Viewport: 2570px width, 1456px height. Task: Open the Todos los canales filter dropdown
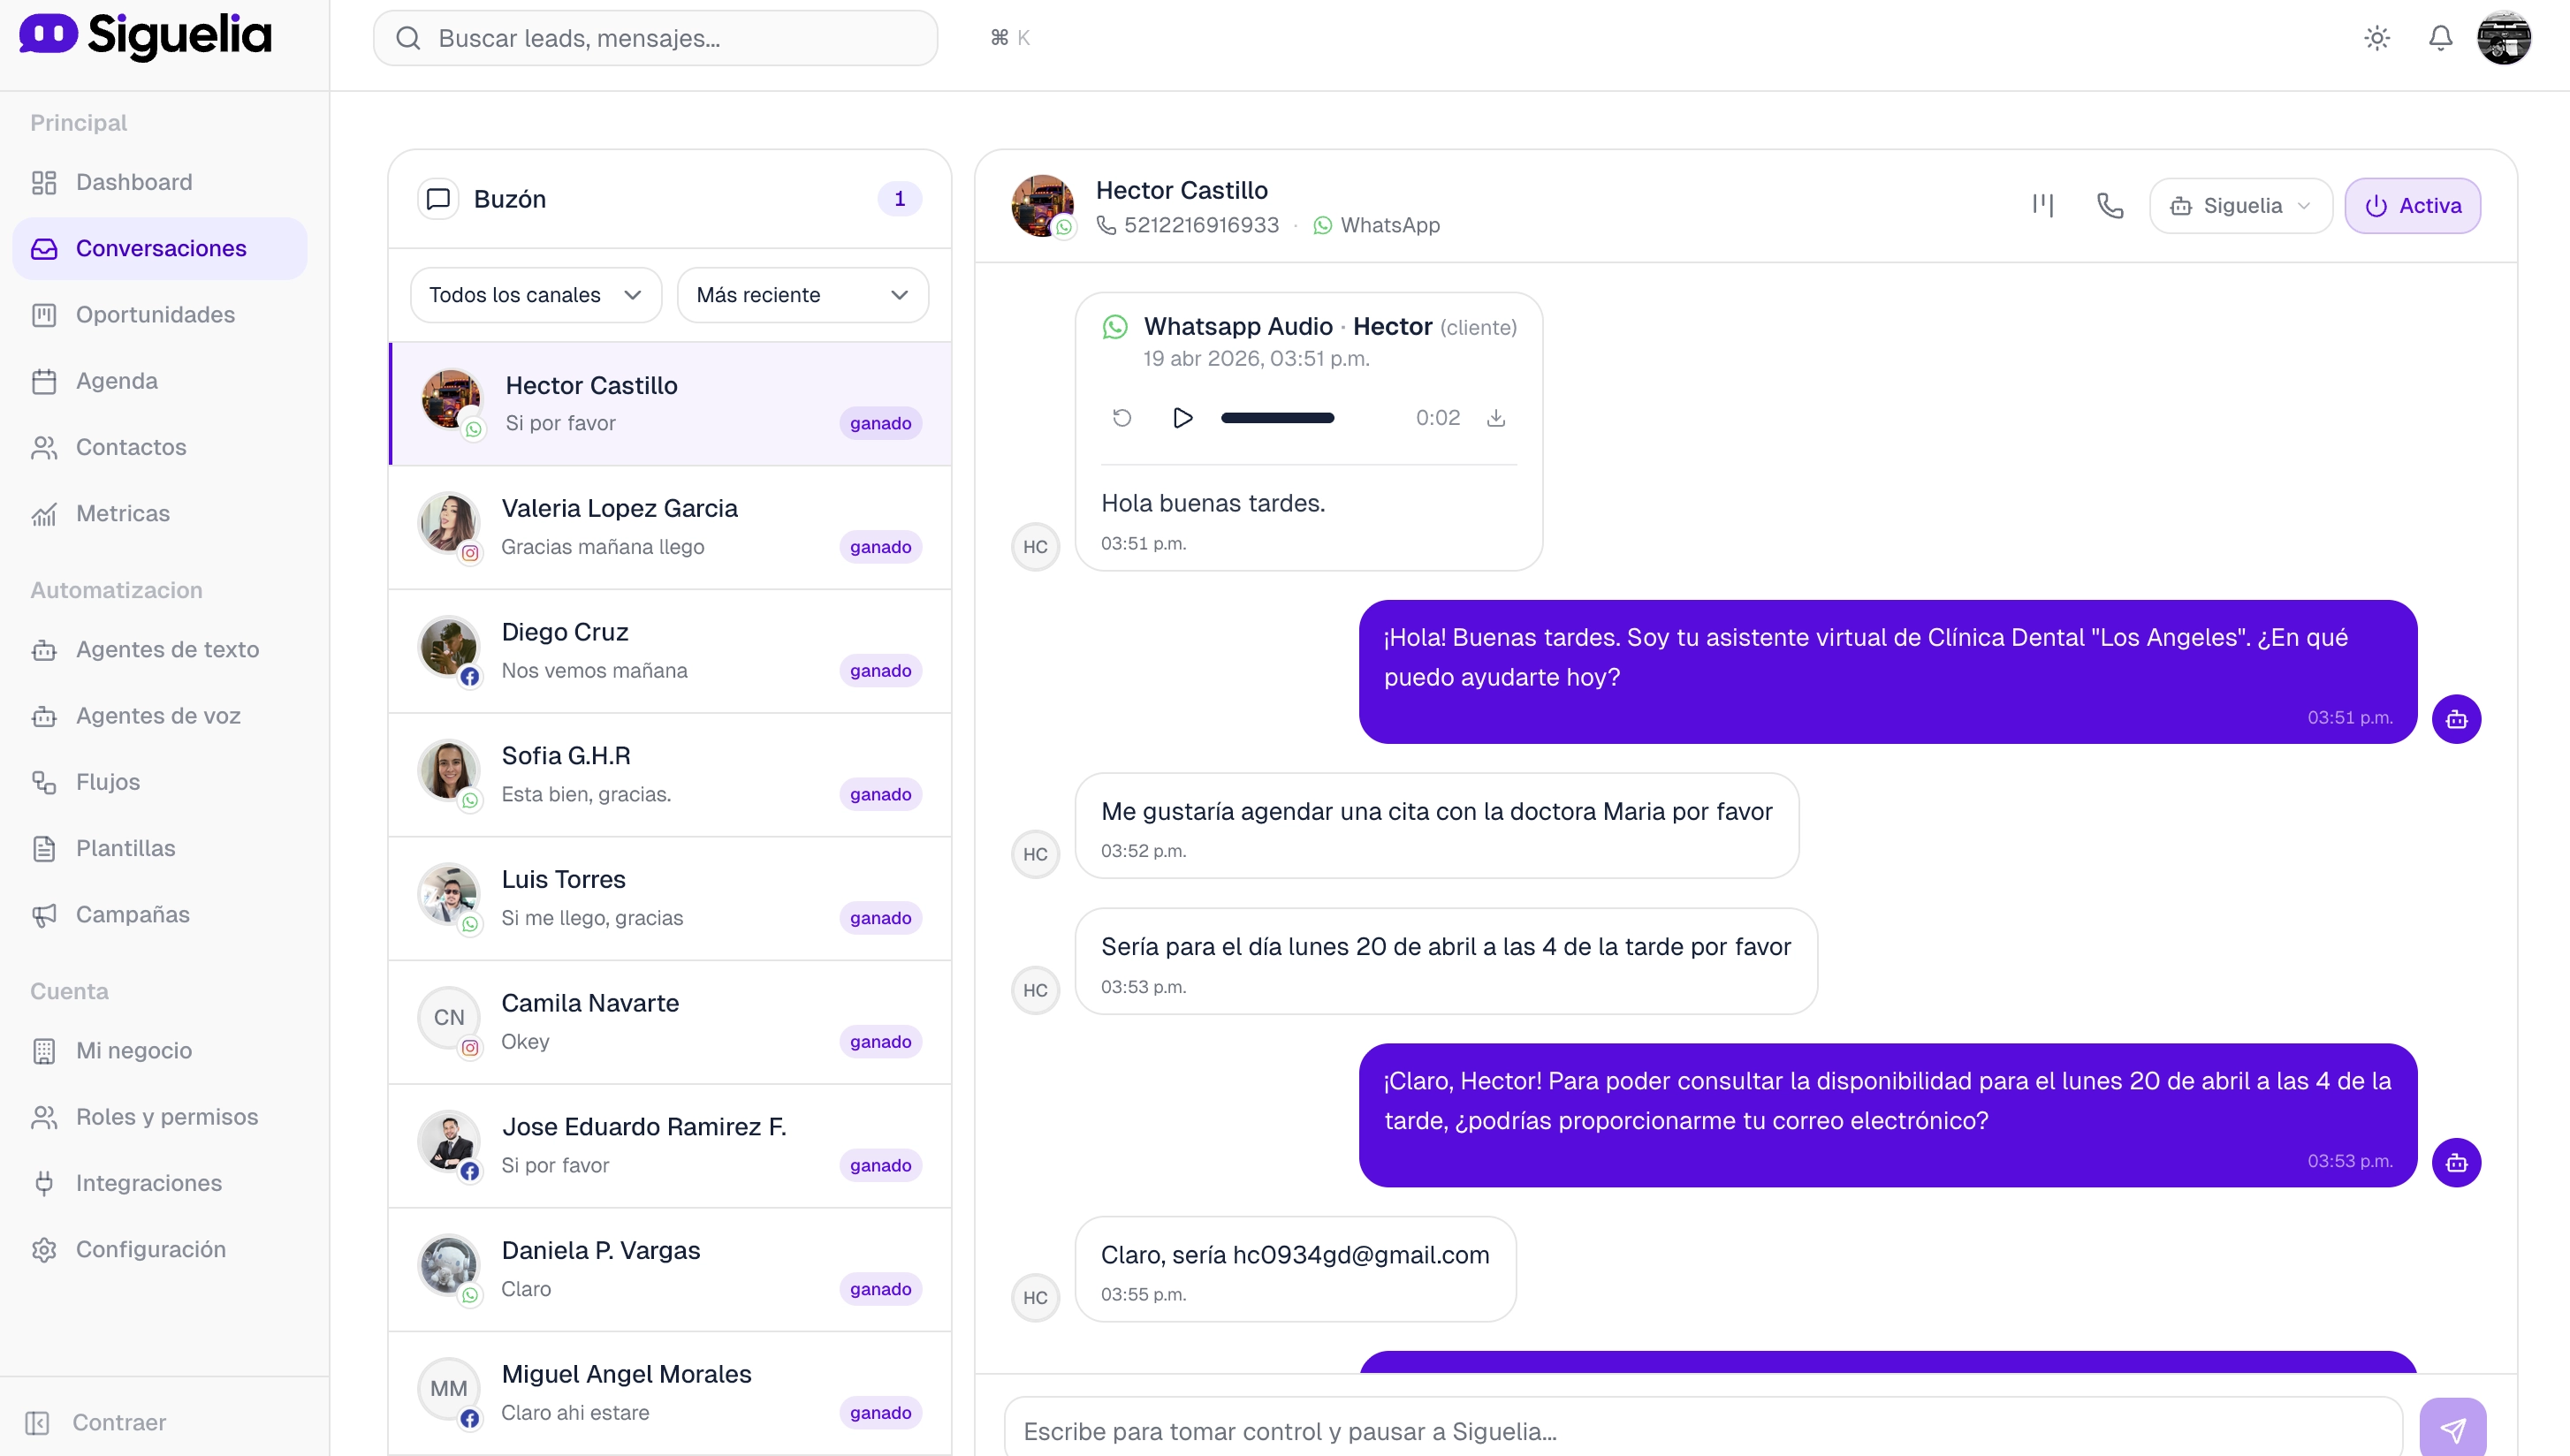535,294
